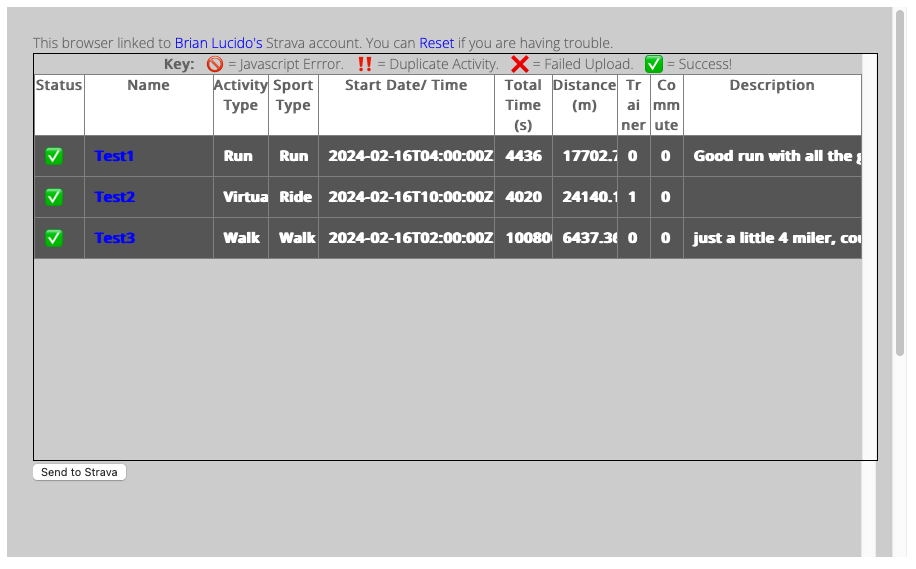
Task: Click the Trainer column header
Action: 634,105
